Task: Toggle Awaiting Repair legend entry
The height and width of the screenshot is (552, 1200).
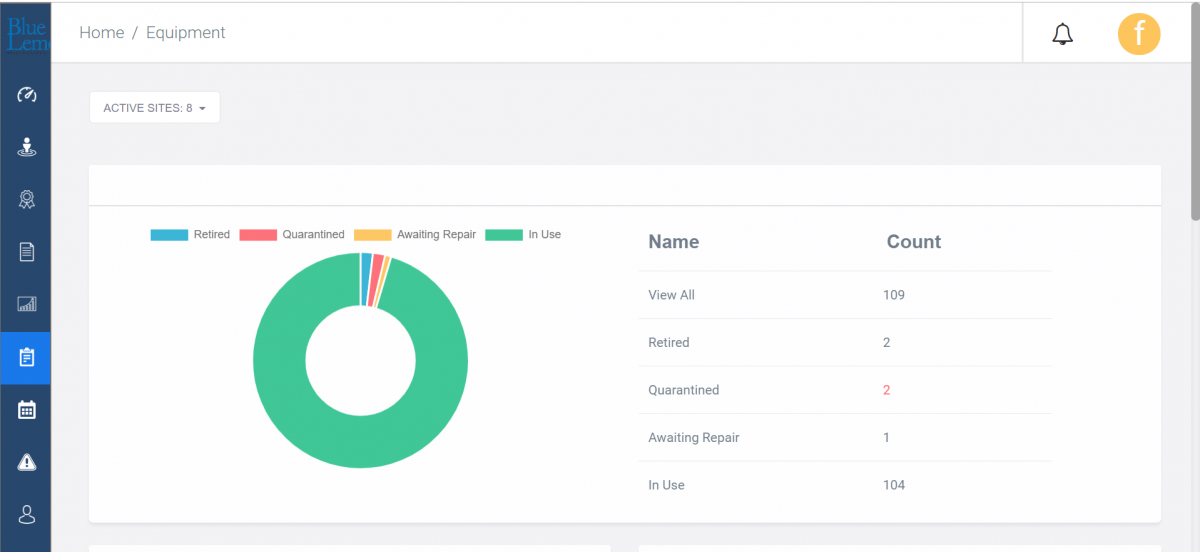Action: coord(415,235)
